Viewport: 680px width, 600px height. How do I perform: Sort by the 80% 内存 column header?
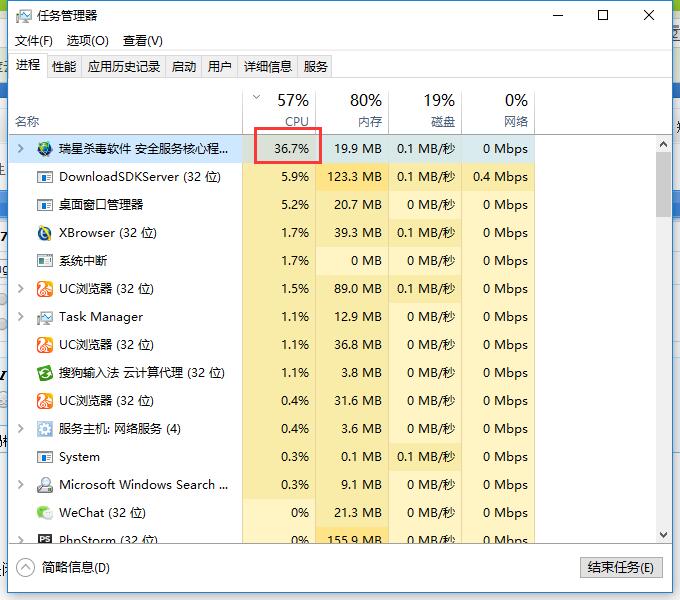click(352, 111)
